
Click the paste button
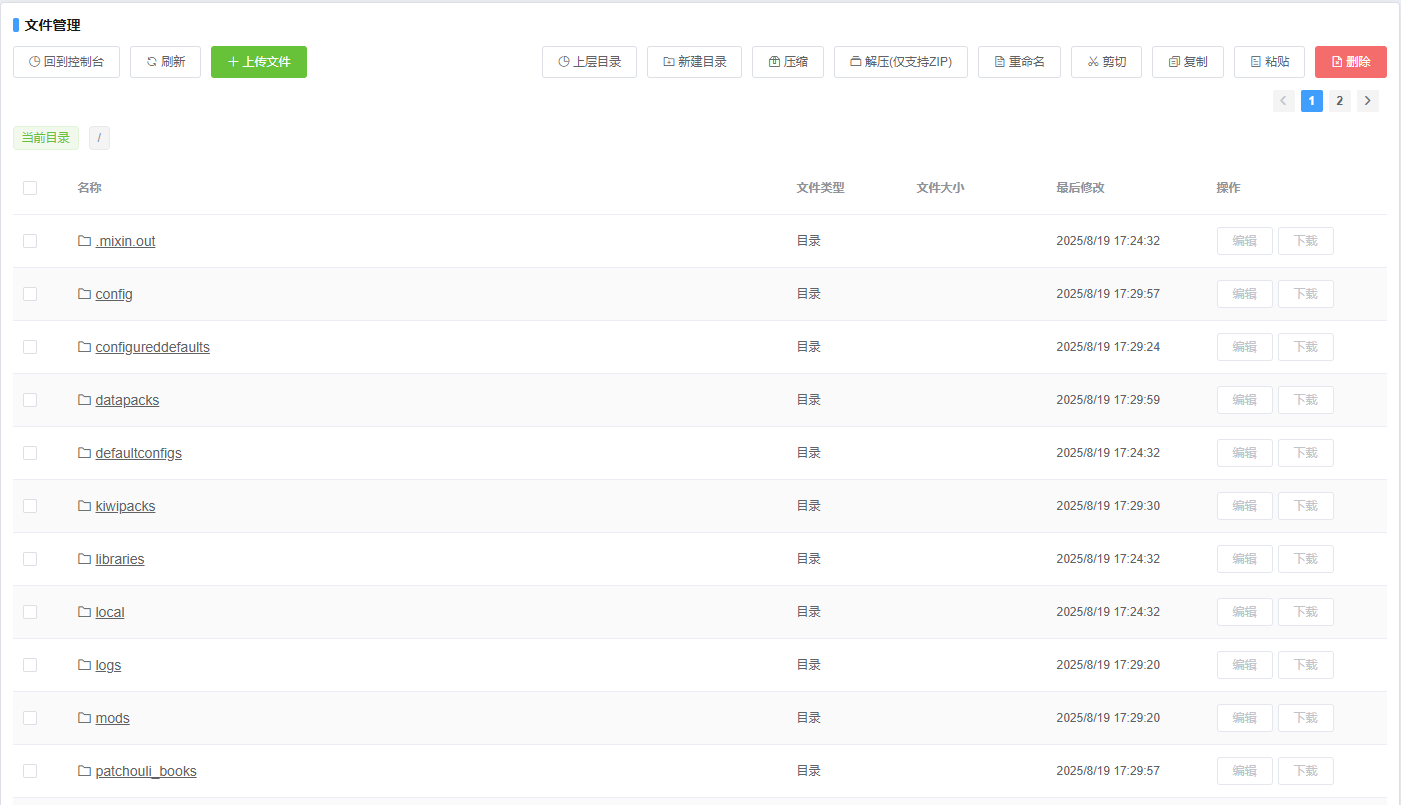[1269, 62]
